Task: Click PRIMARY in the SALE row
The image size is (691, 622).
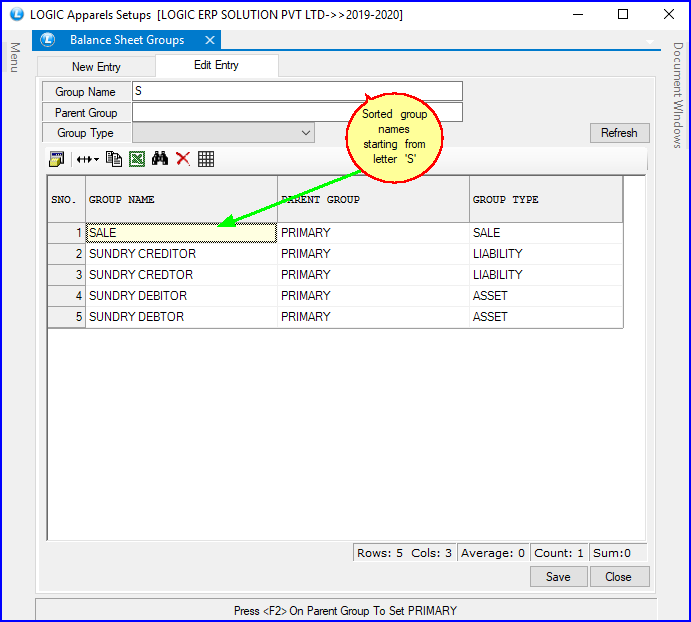Action: pyautogui.click(x=373, y=233)
